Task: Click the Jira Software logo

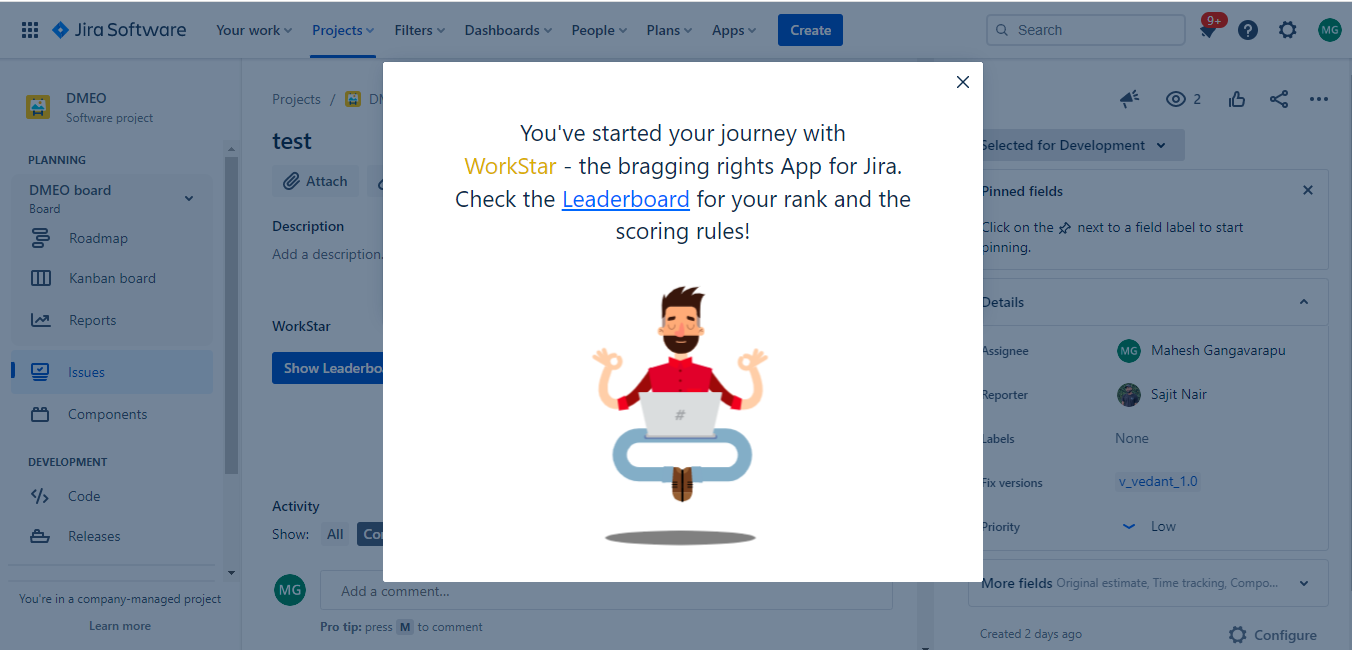Action: (x=119, y=30)
